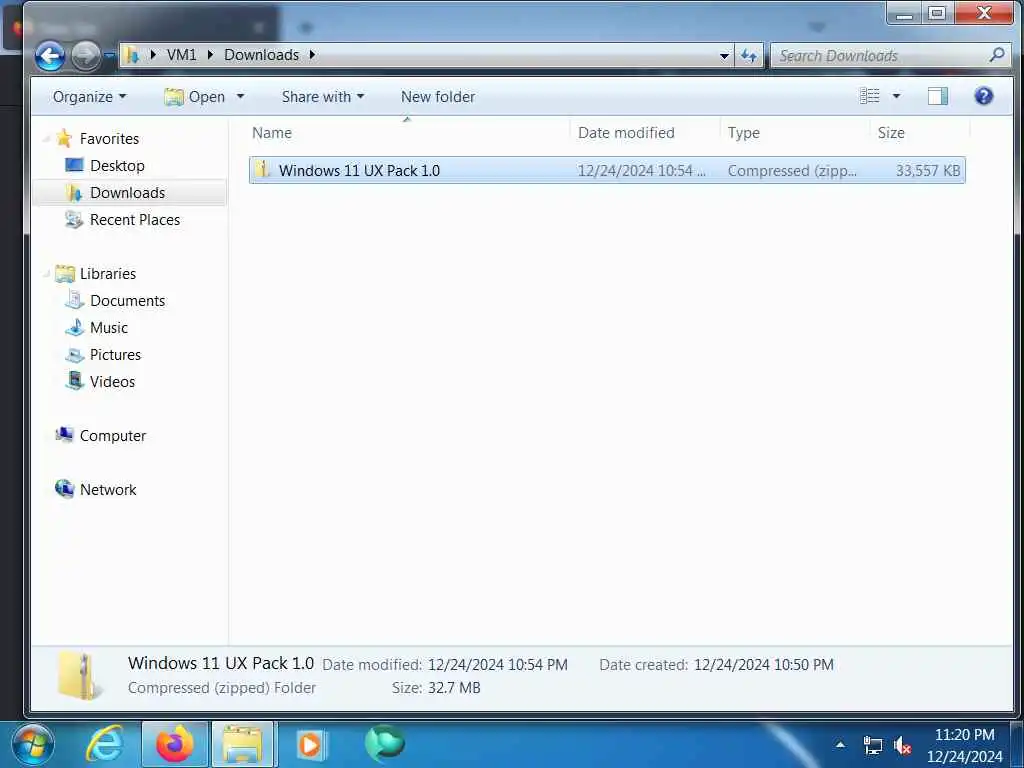1024x768 pixels.
Task: Close the Explorer window
Action: (x=984, y=13)
